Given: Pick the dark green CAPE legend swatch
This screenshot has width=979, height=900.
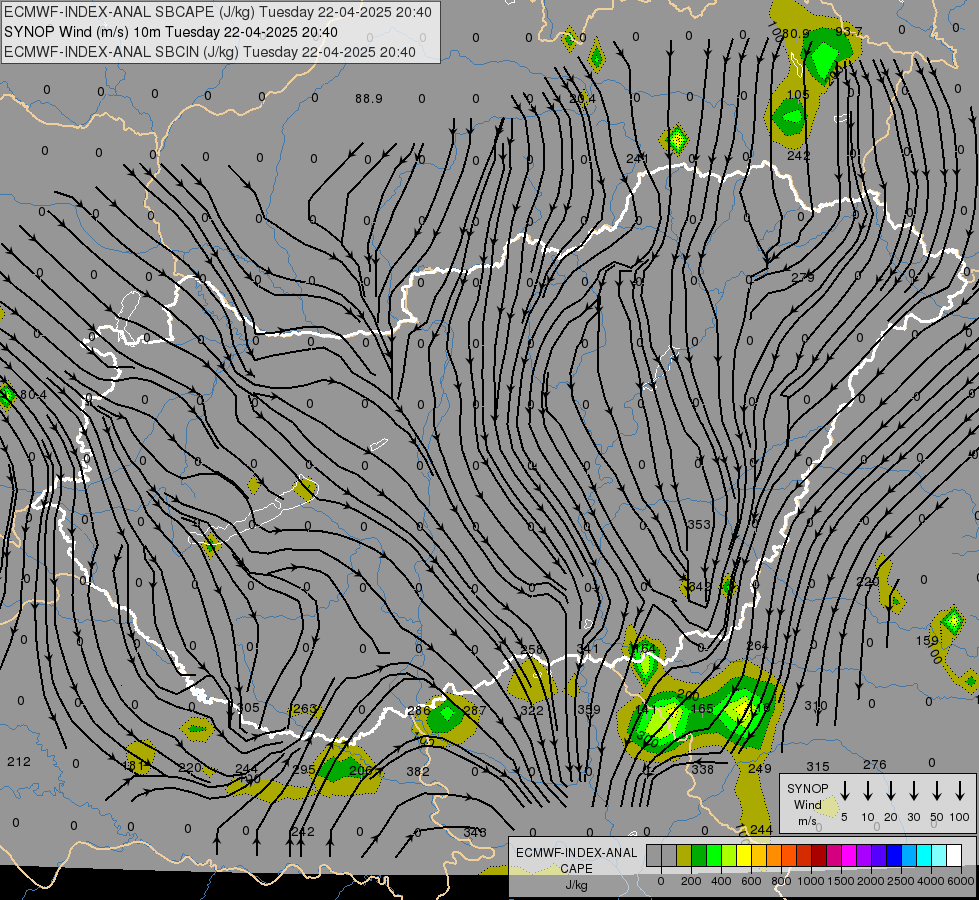Looking at the screenshot, I should pos(699,856).
